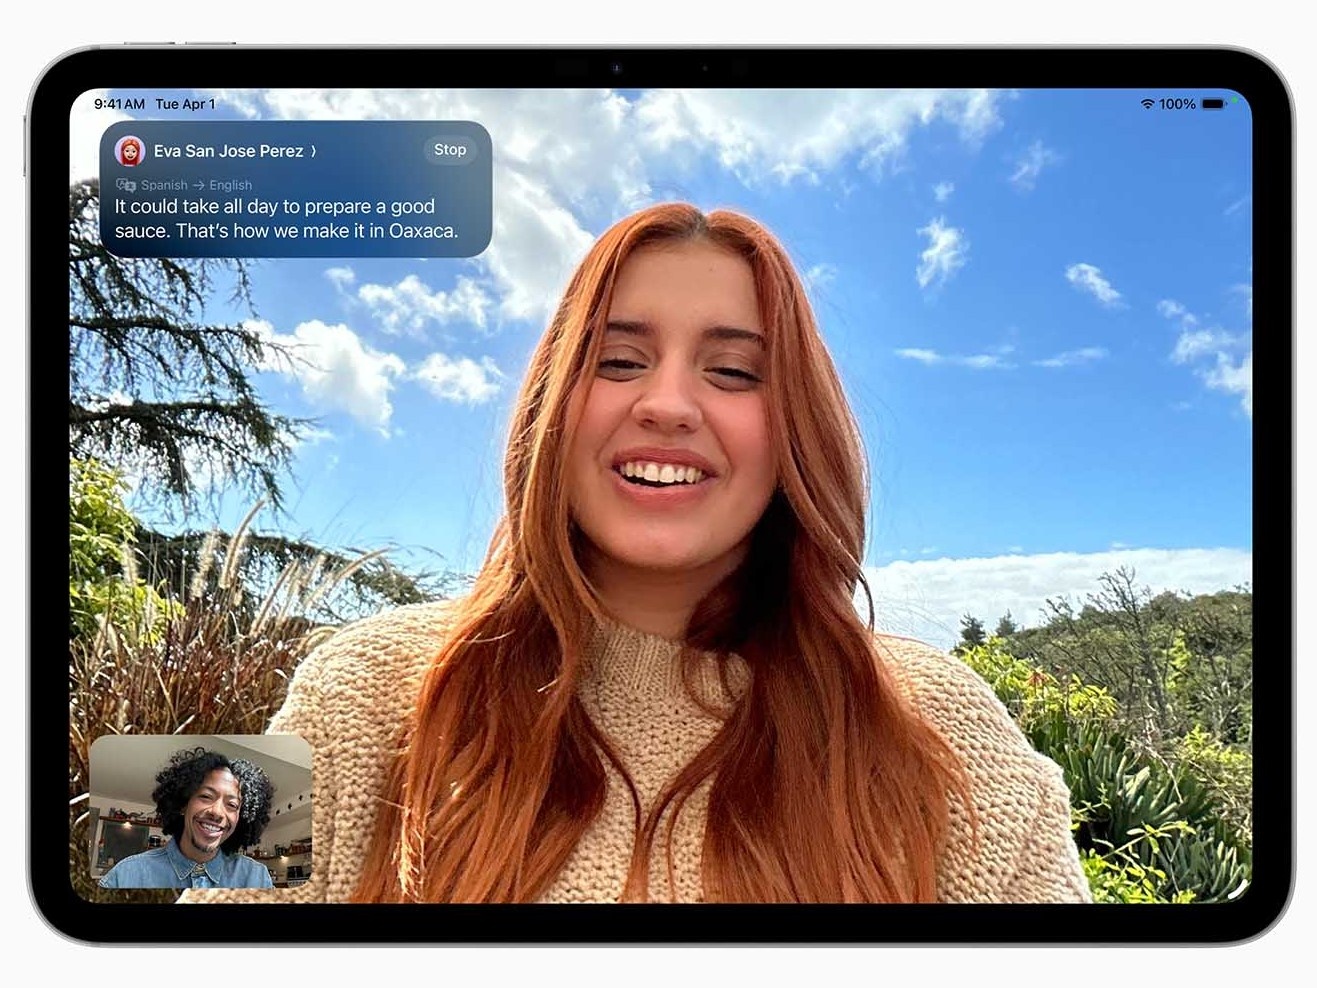Tap the 9:41 AM clock in status bar
The width and height of the screenshot is (1317, 988).
[119, 104]
